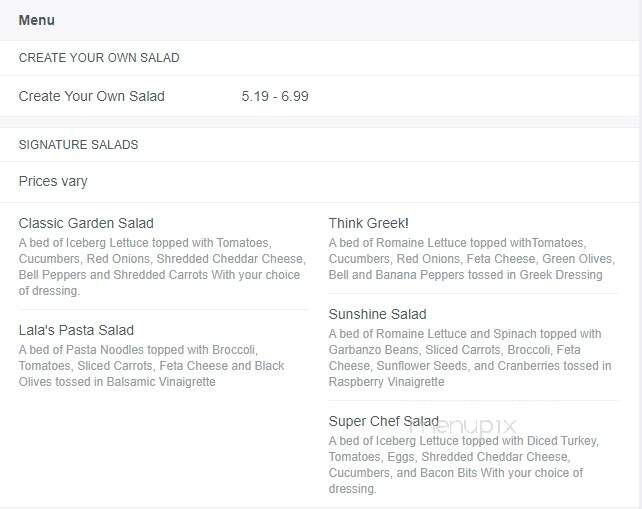Select the SIGNATURE SALADS section header
Image resolution: width=642 pixels, height=509 pixels.
click(78, 145)
